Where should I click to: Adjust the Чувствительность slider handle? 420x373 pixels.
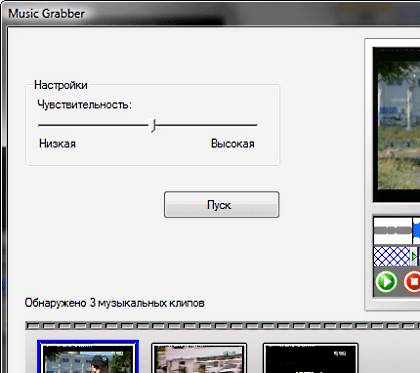154,126
